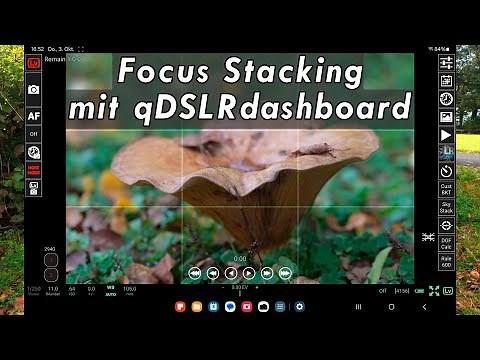Open the blue chat bubble messages app
Screen dimensions: 480x360
coord(230,307)
